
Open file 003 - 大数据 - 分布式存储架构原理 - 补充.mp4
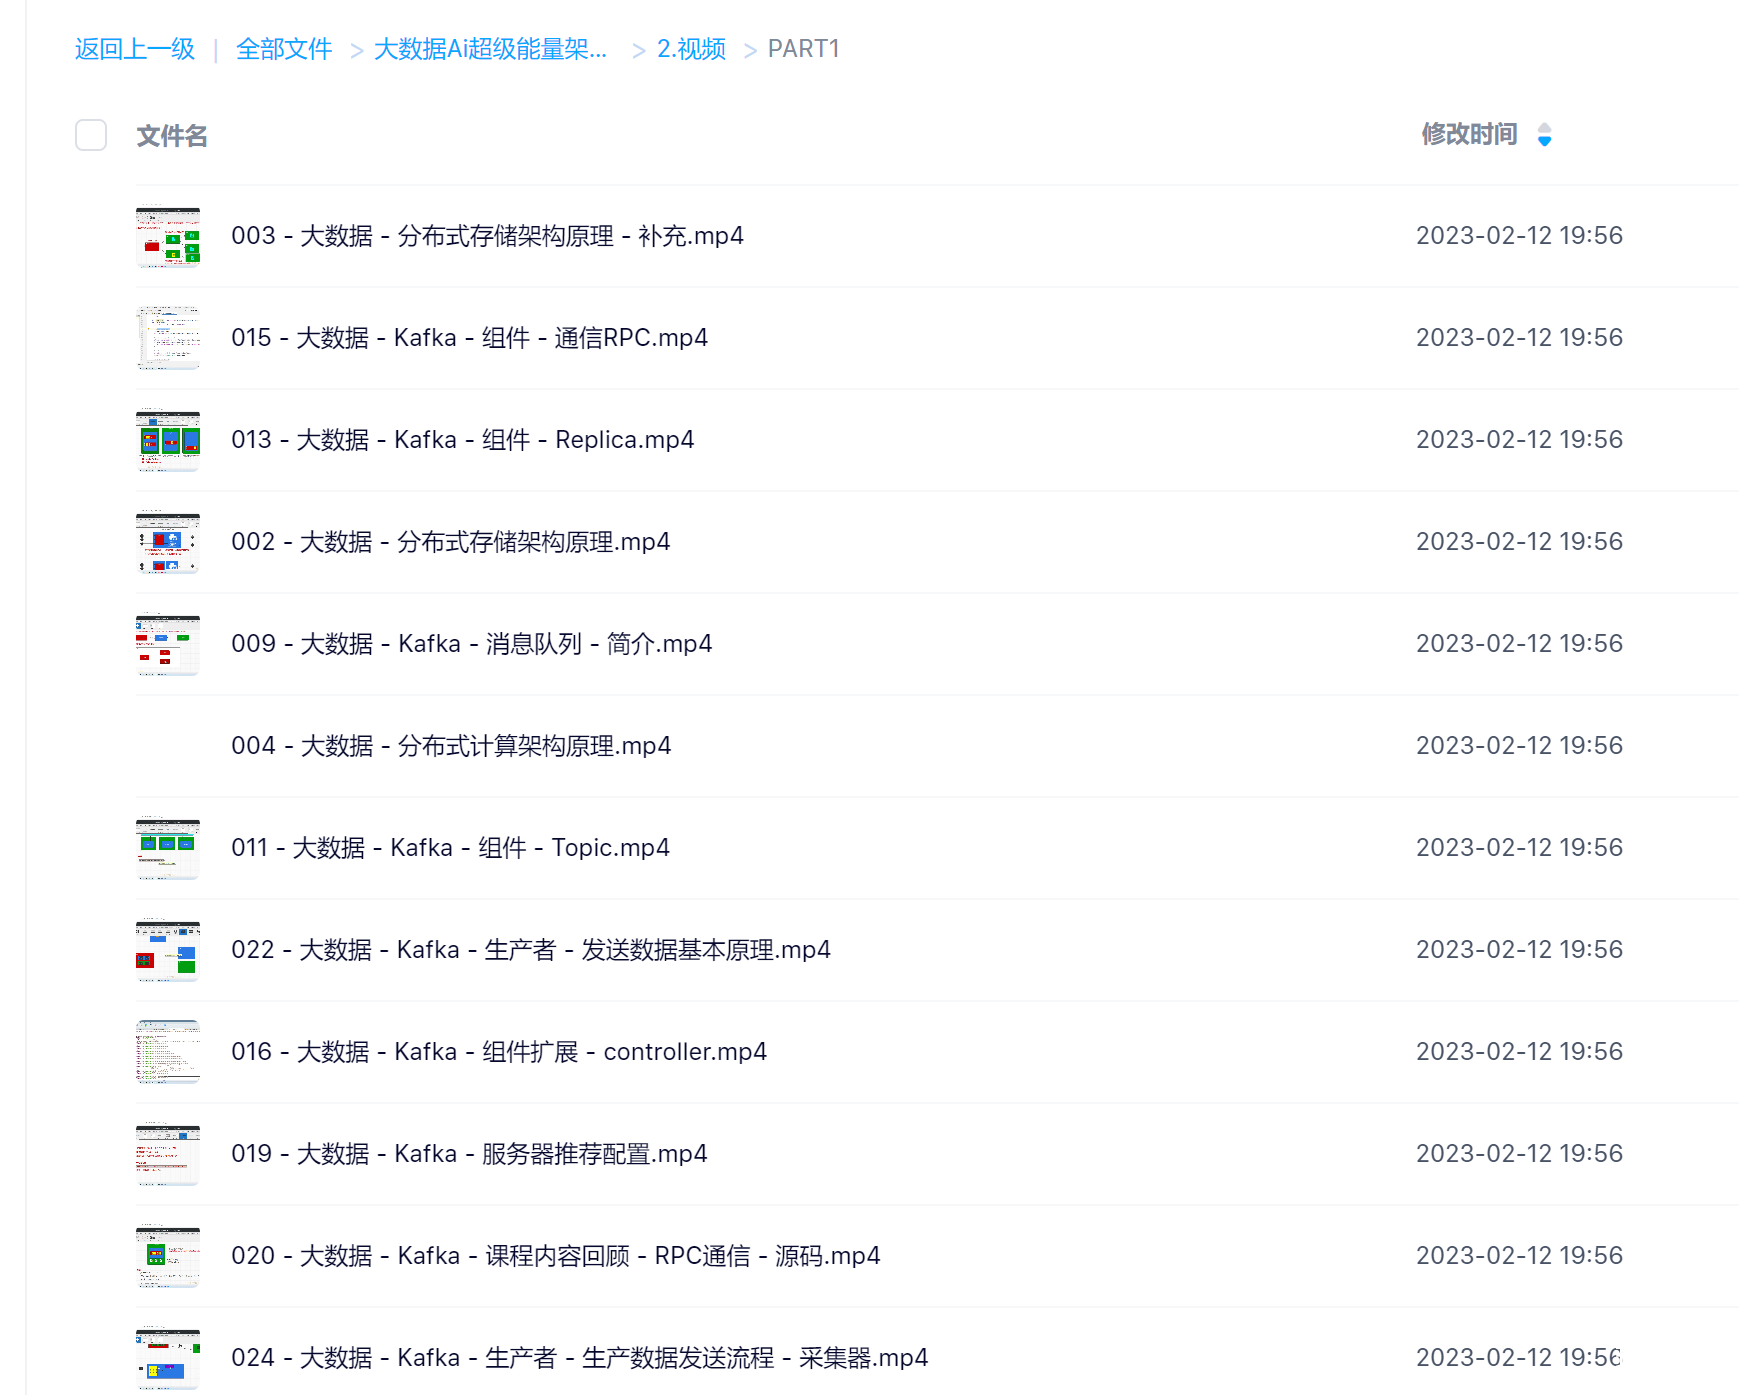pos(487,236)
